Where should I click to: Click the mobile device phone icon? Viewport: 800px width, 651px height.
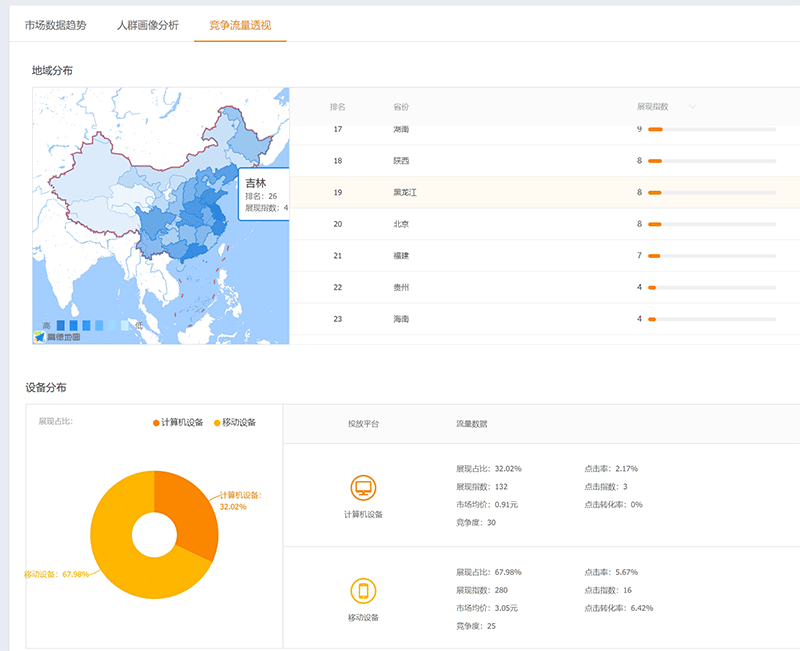click(363, 591)
